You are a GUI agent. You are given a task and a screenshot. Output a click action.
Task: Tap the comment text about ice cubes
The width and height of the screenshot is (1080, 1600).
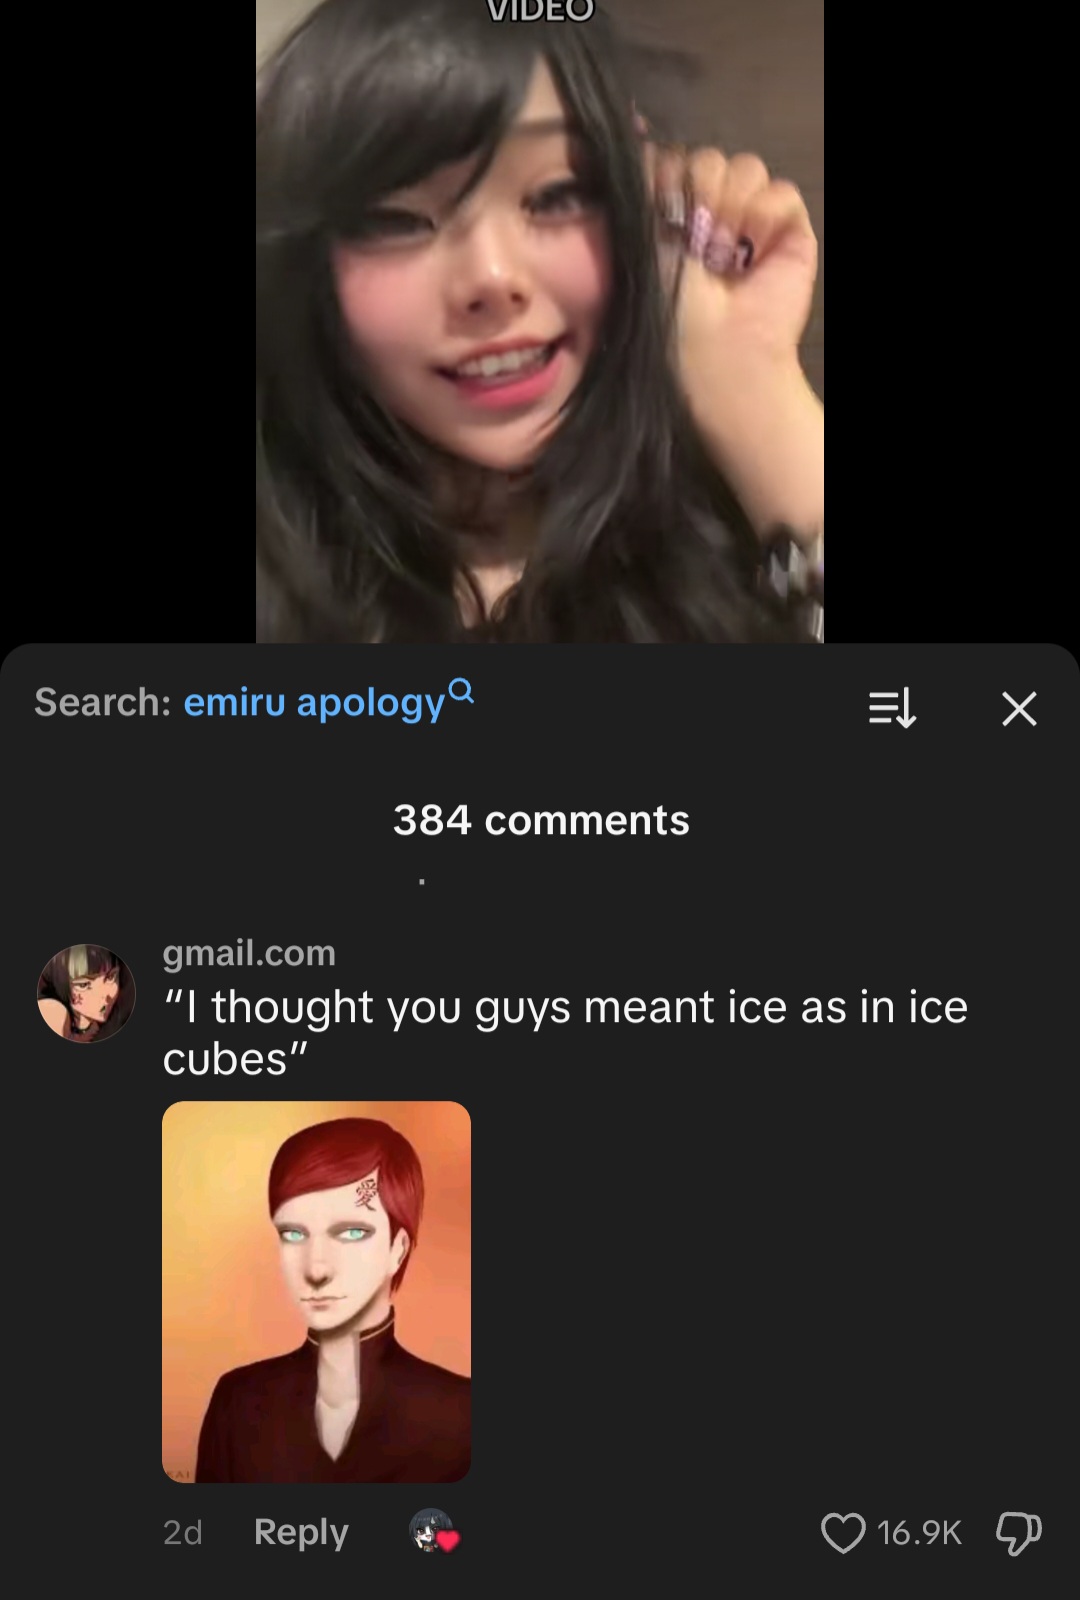click(565, 1033)
